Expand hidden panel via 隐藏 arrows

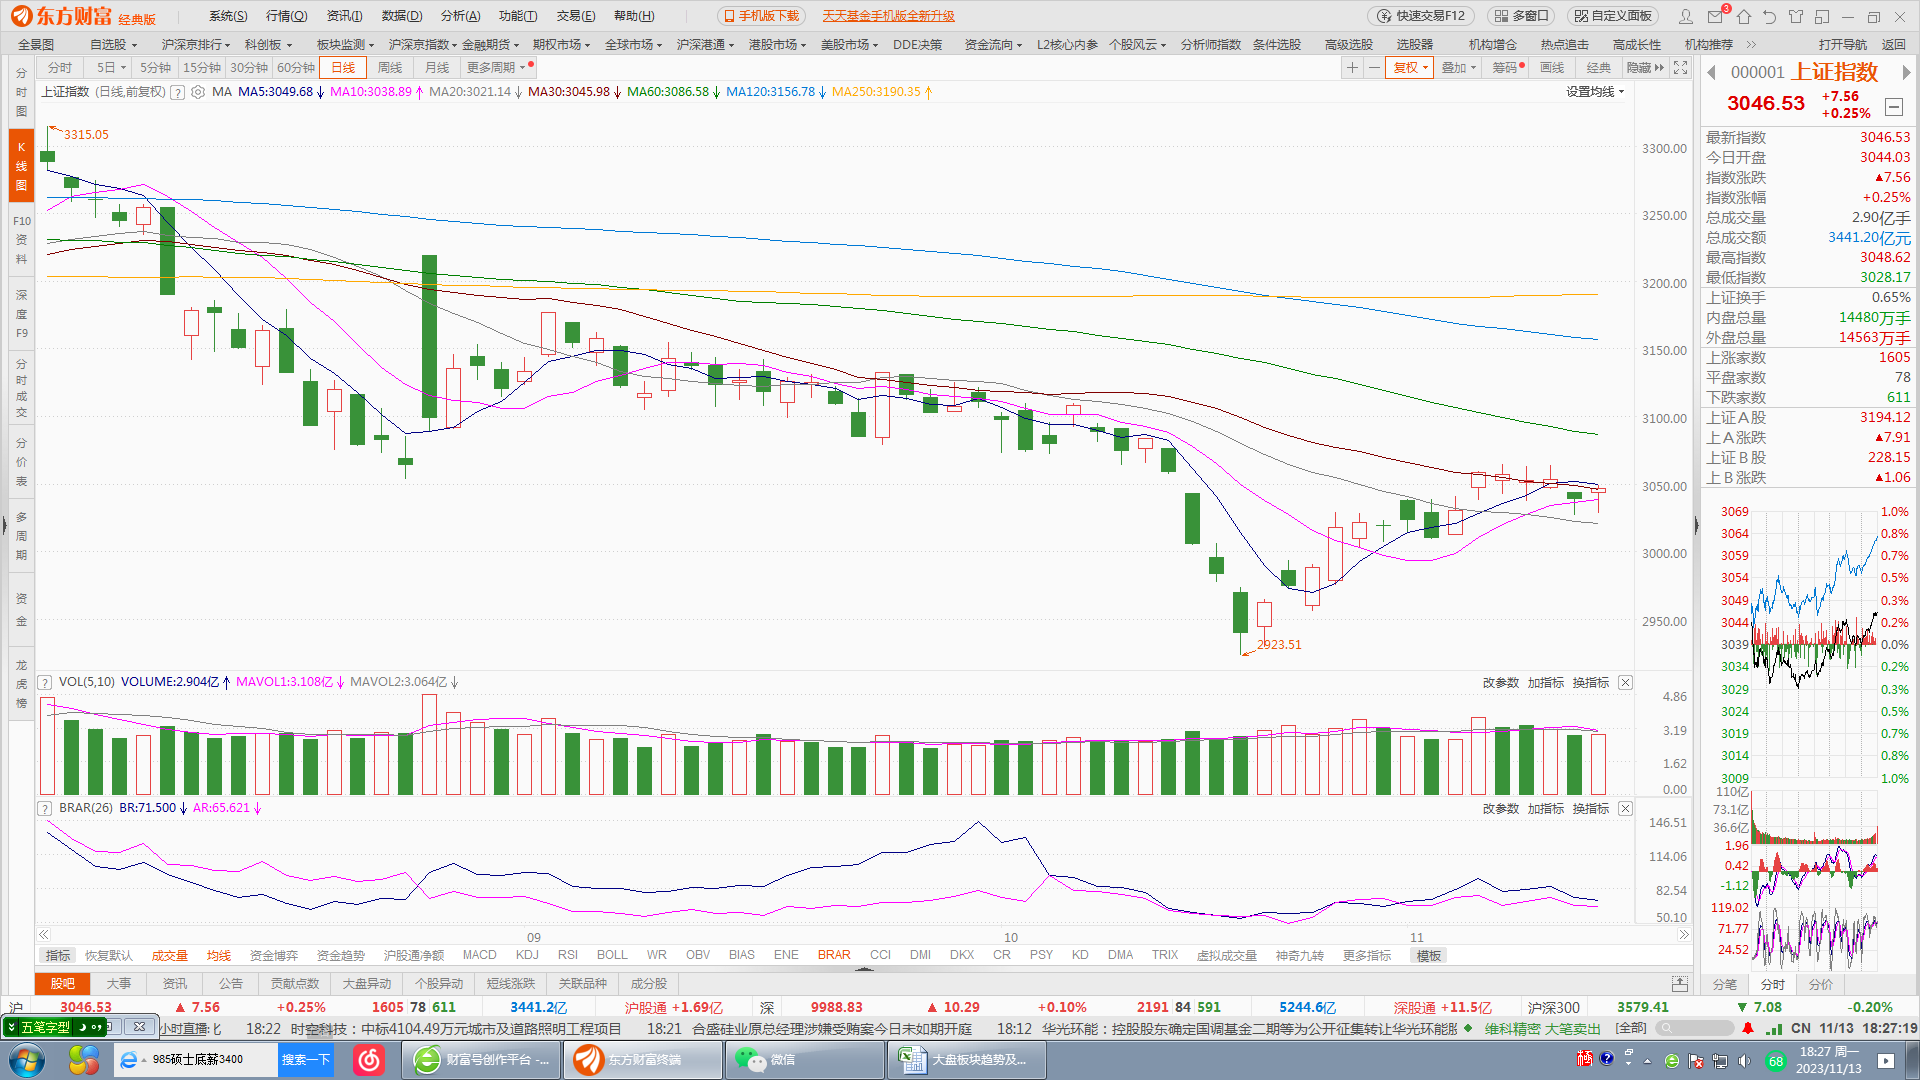pyautogui.click(x=1646, y=68)
